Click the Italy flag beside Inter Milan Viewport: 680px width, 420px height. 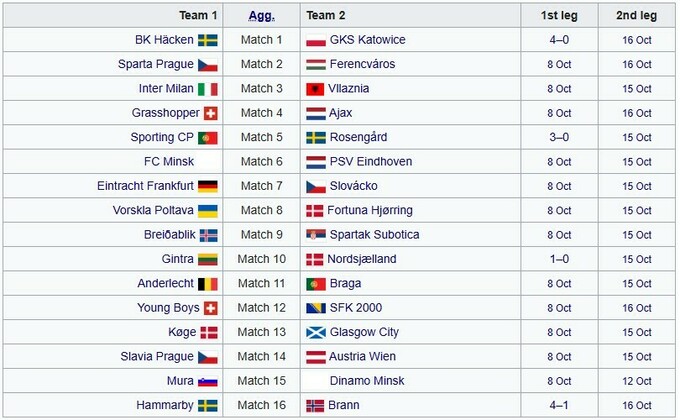tap(208, 89)
